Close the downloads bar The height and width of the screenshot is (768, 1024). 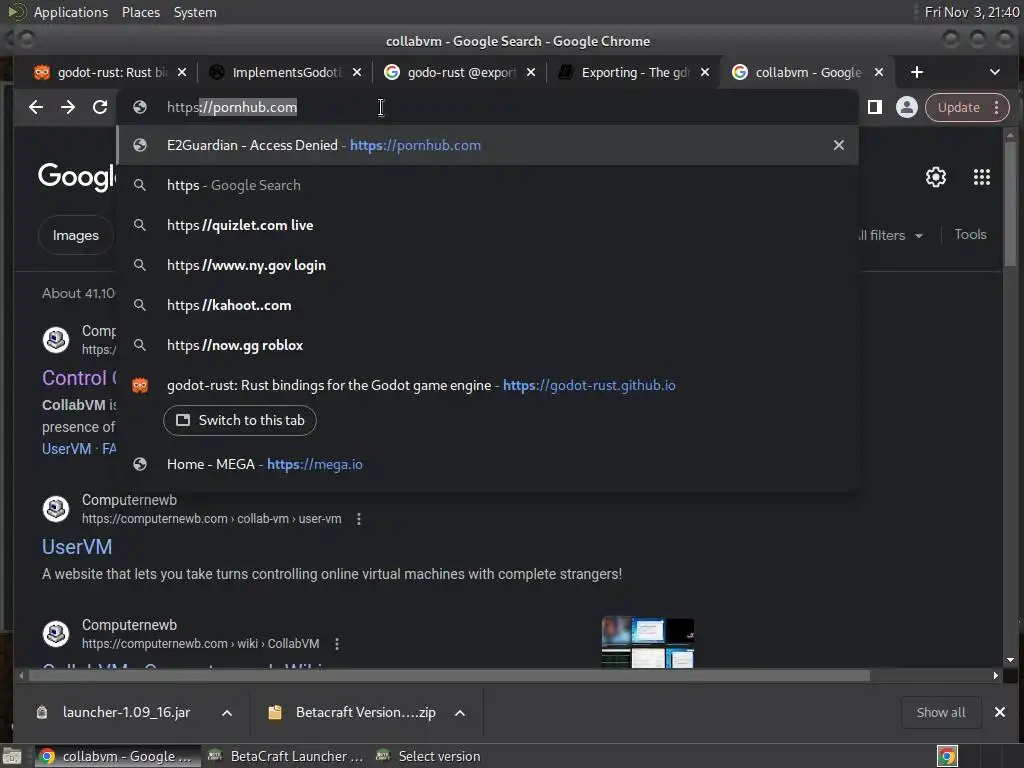(1000, 712)
